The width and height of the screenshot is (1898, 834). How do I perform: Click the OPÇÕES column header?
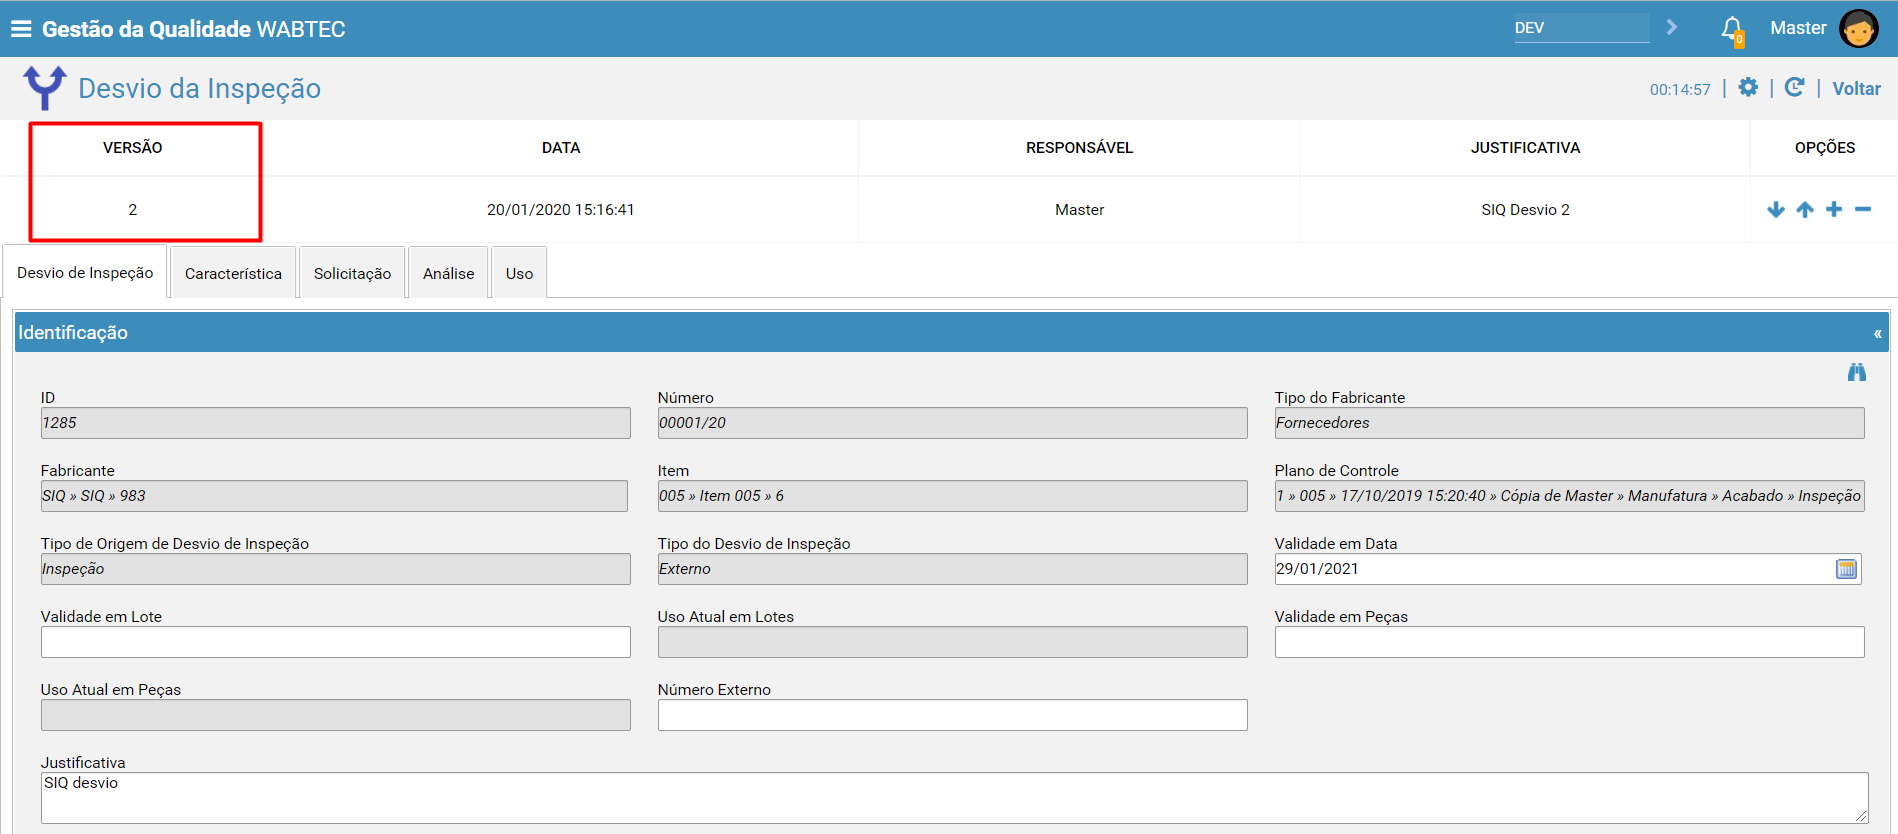point(1824,148)
